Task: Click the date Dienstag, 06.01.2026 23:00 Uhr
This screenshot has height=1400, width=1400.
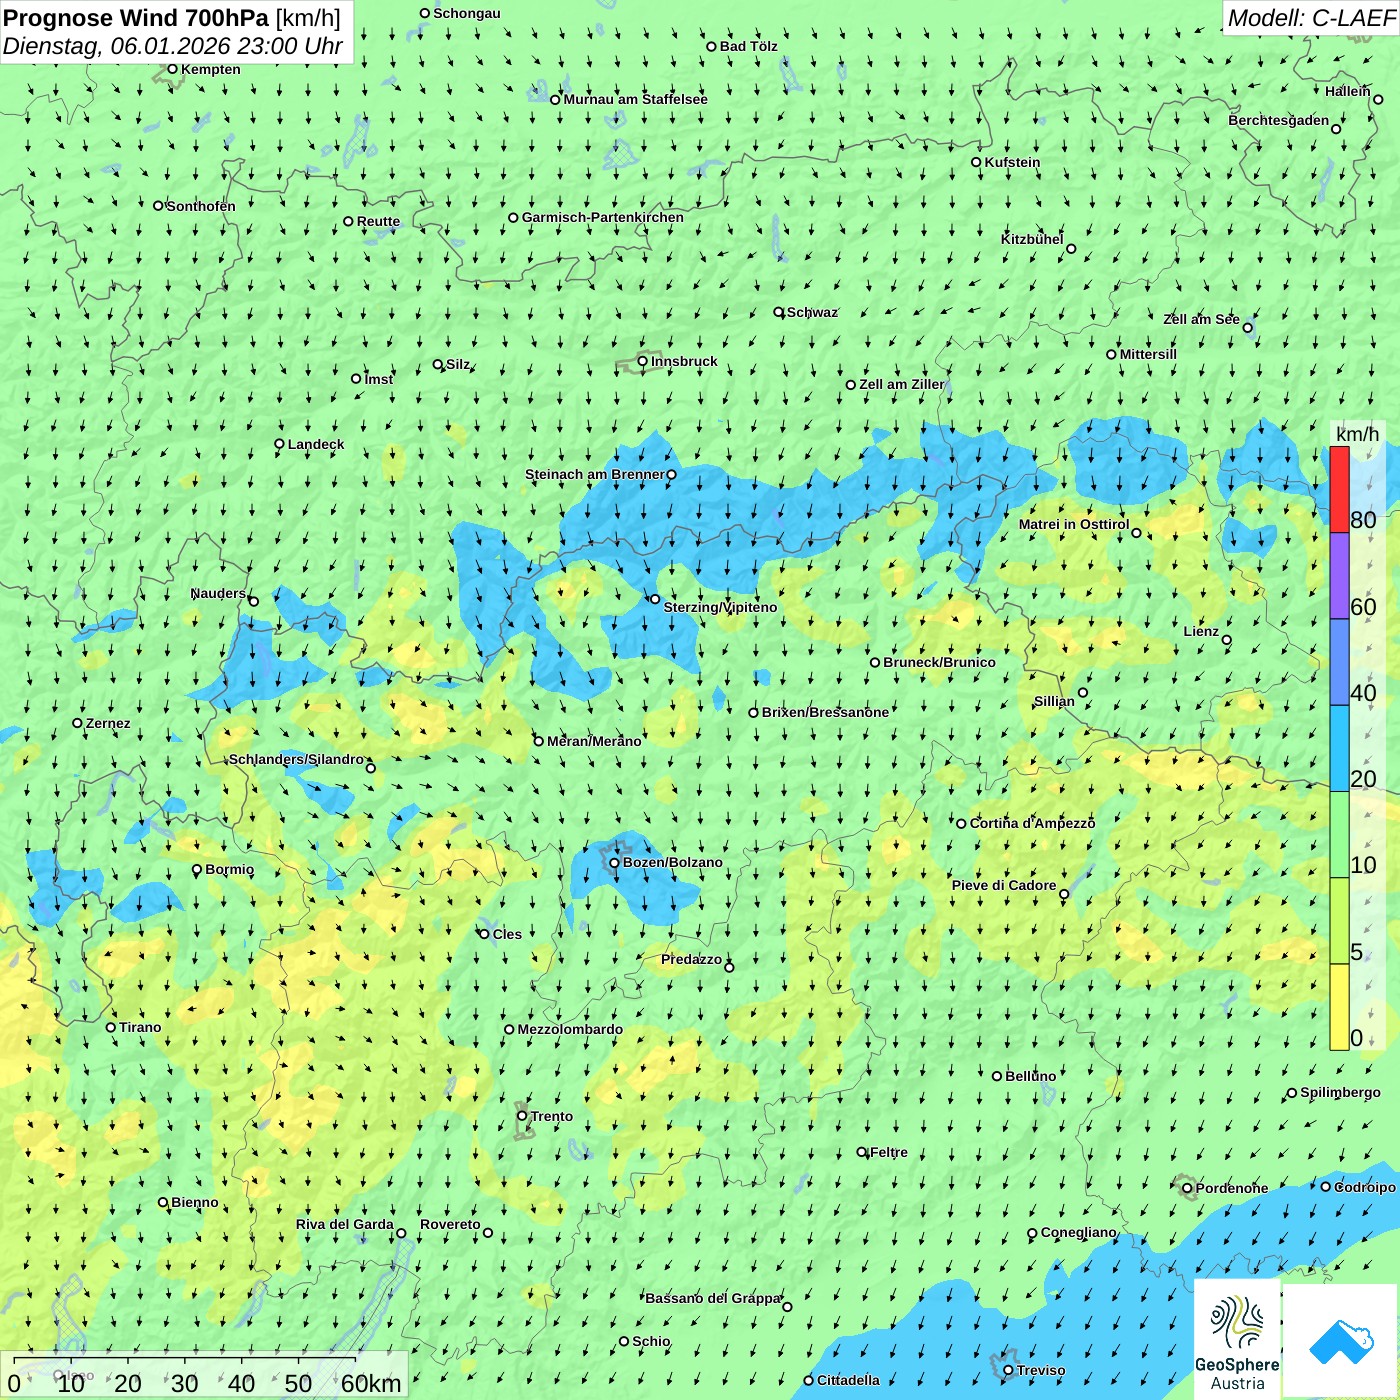Action: point(172,46)
